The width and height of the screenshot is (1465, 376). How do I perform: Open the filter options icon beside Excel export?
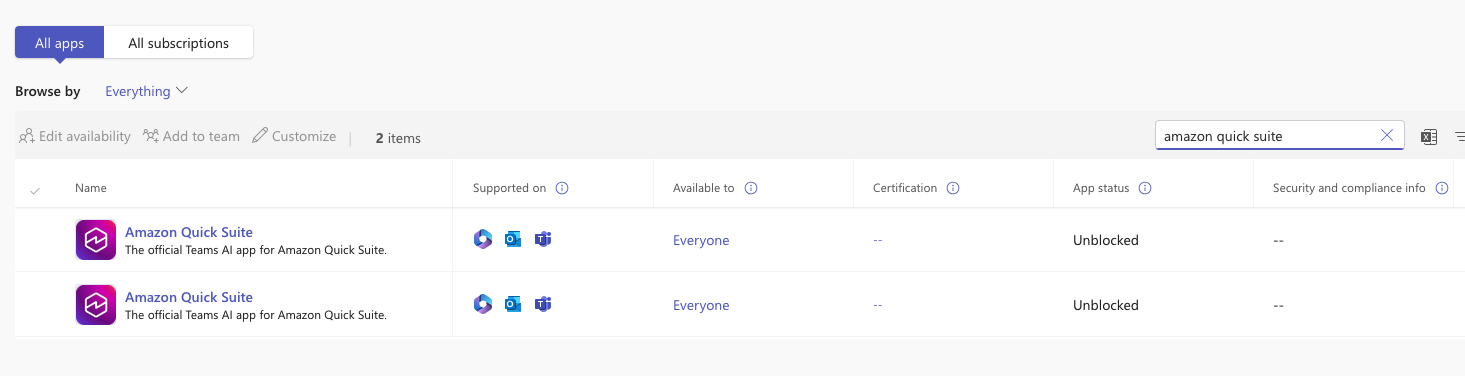click(x=1459, y=137)
